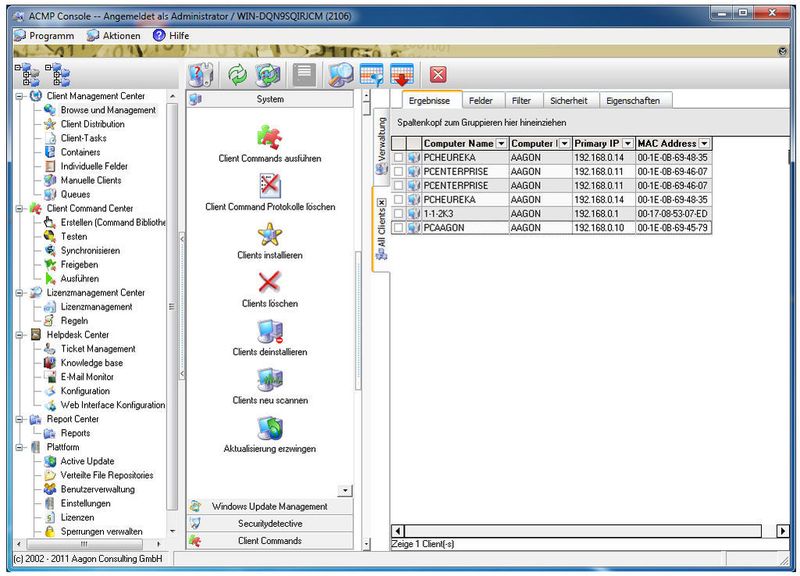Screen dimensions: 800x576
Task: Click the System section header
Action: [x=269, y=99]
